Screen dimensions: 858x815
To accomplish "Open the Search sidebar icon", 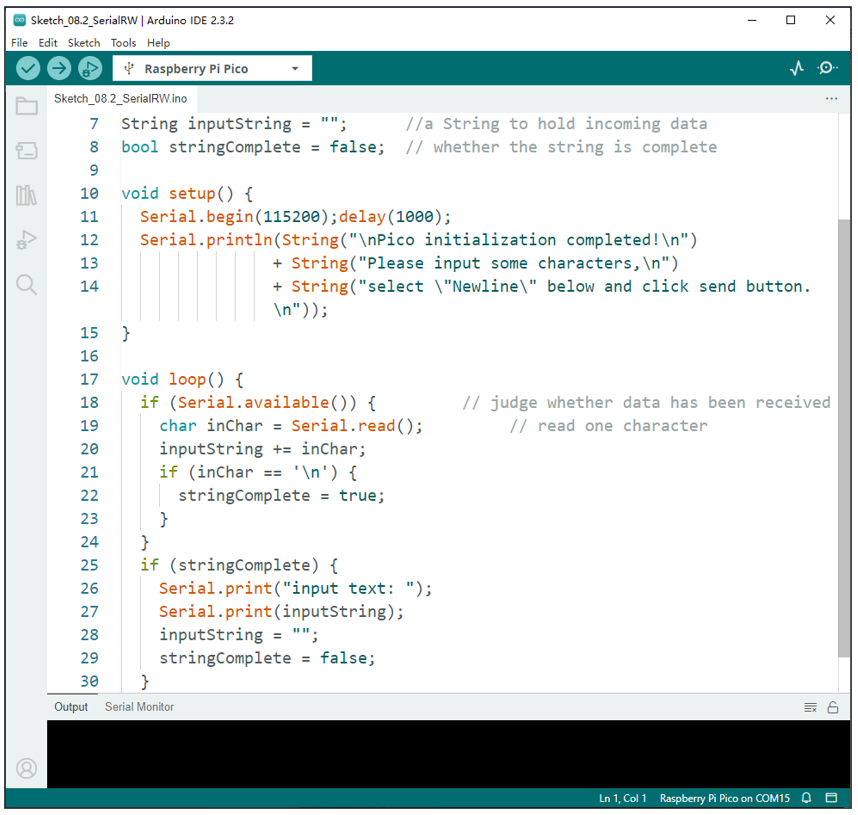I will pyautogui.click(x=26, y=285).
